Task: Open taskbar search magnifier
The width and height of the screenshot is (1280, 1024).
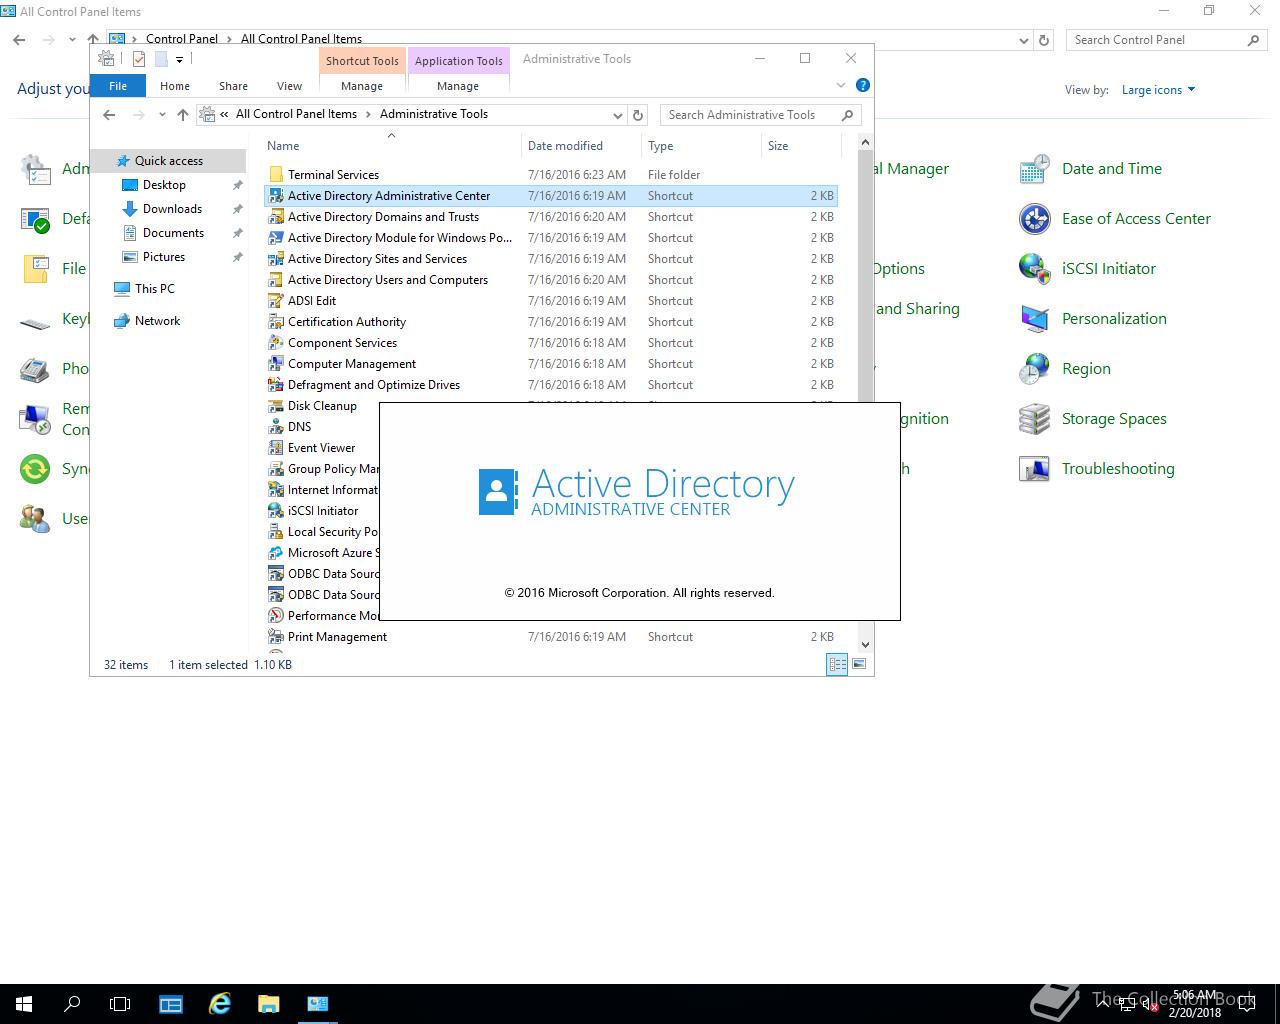Action: pyautogui.click(x=72, y=1004)
